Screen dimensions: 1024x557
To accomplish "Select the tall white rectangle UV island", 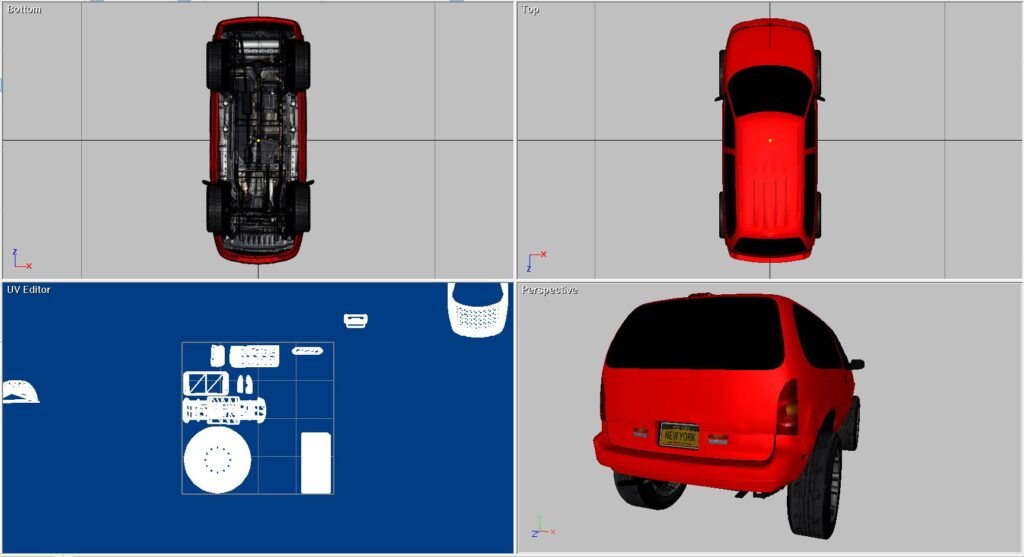I will coord(316,462).
